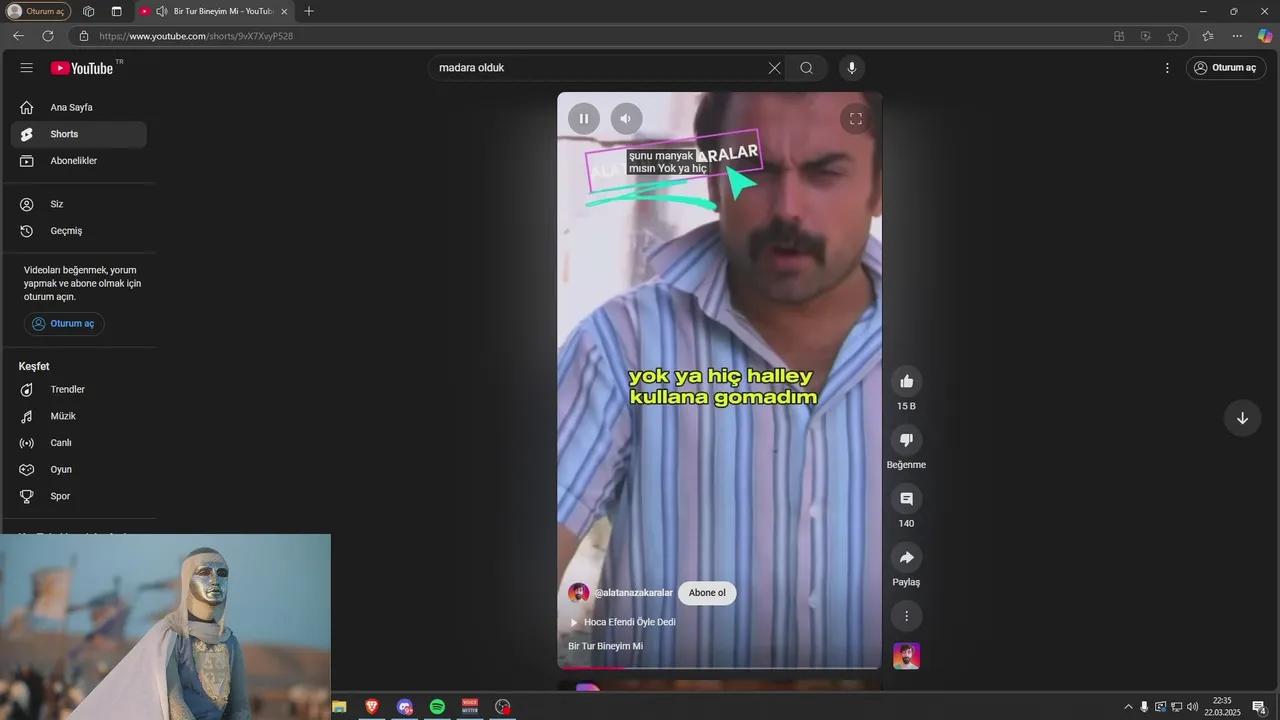The image size is (1280, 720).
Task: Click sidebar Oturum aç sign-in button
Action: click(64, 324)
